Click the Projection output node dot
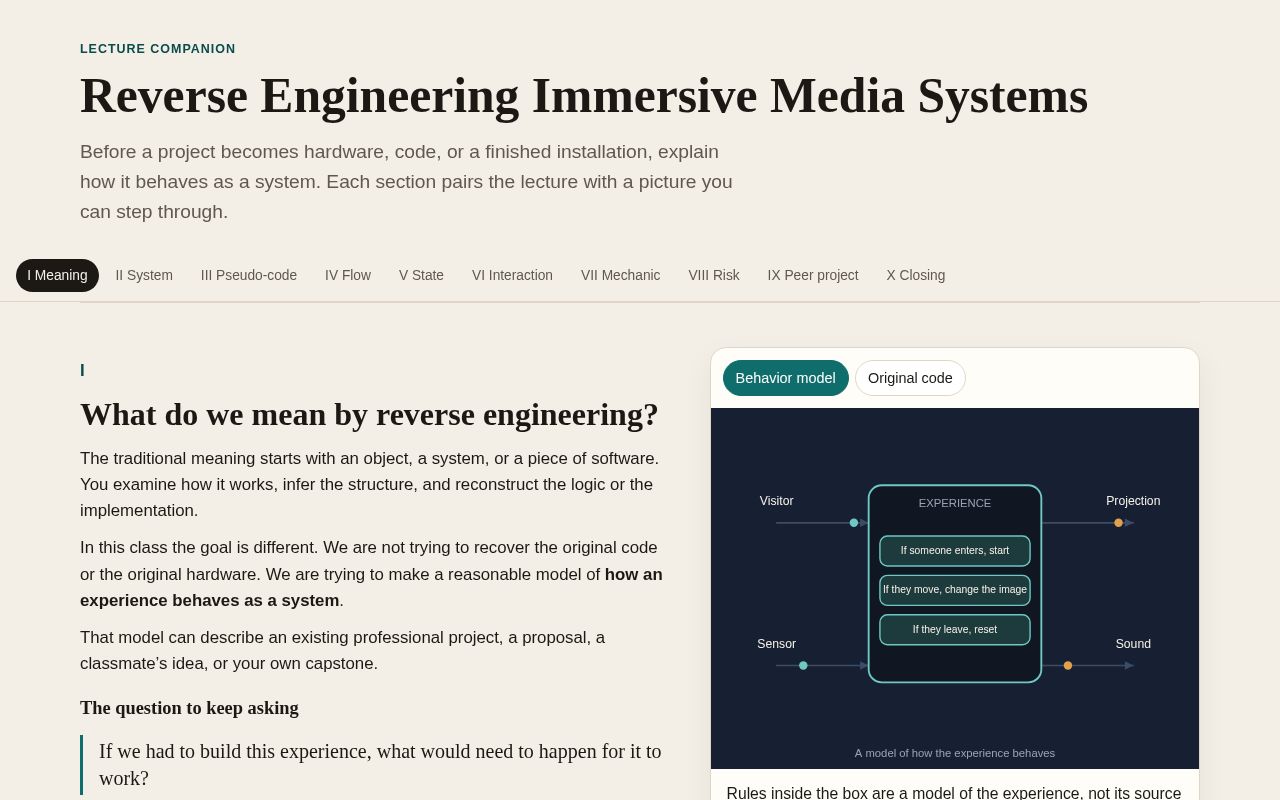1280x800 pixels. (x=1119, y=523)
